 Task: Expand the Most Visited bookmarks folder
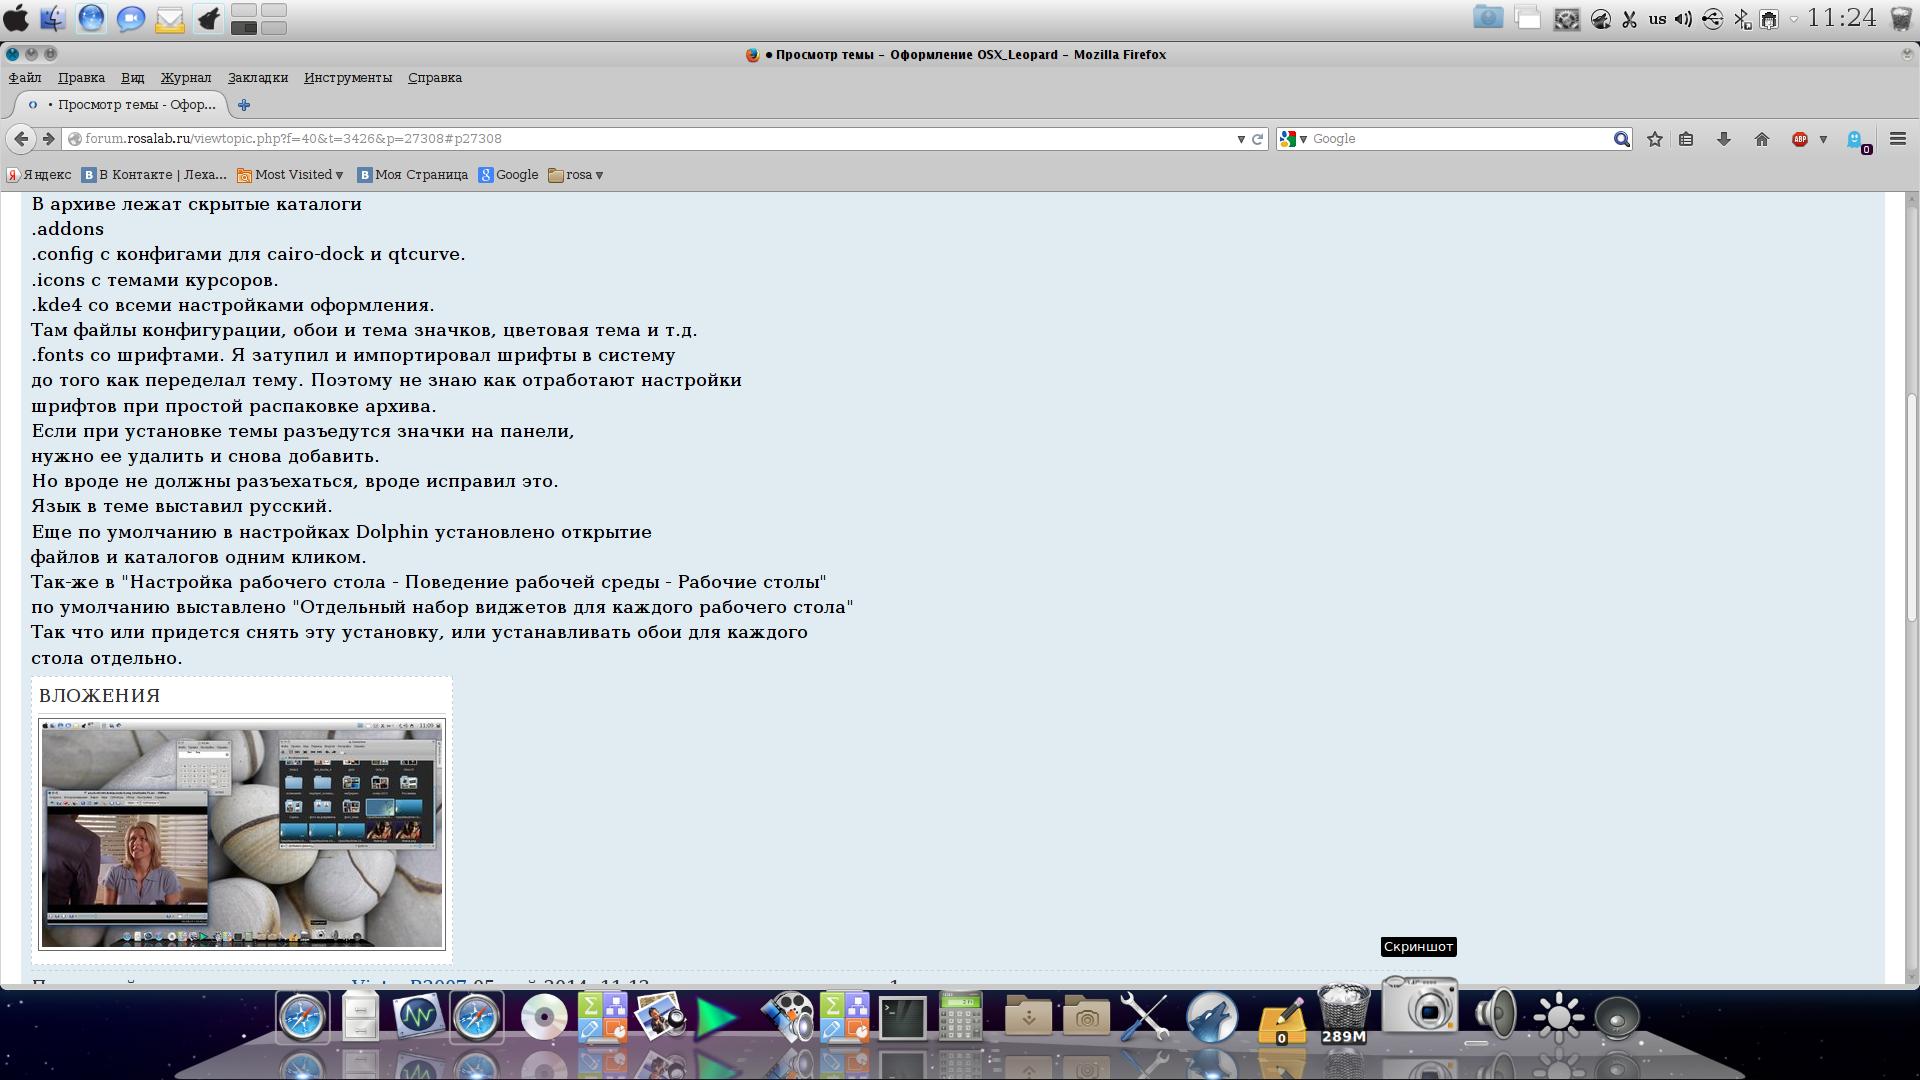(290, 175)
